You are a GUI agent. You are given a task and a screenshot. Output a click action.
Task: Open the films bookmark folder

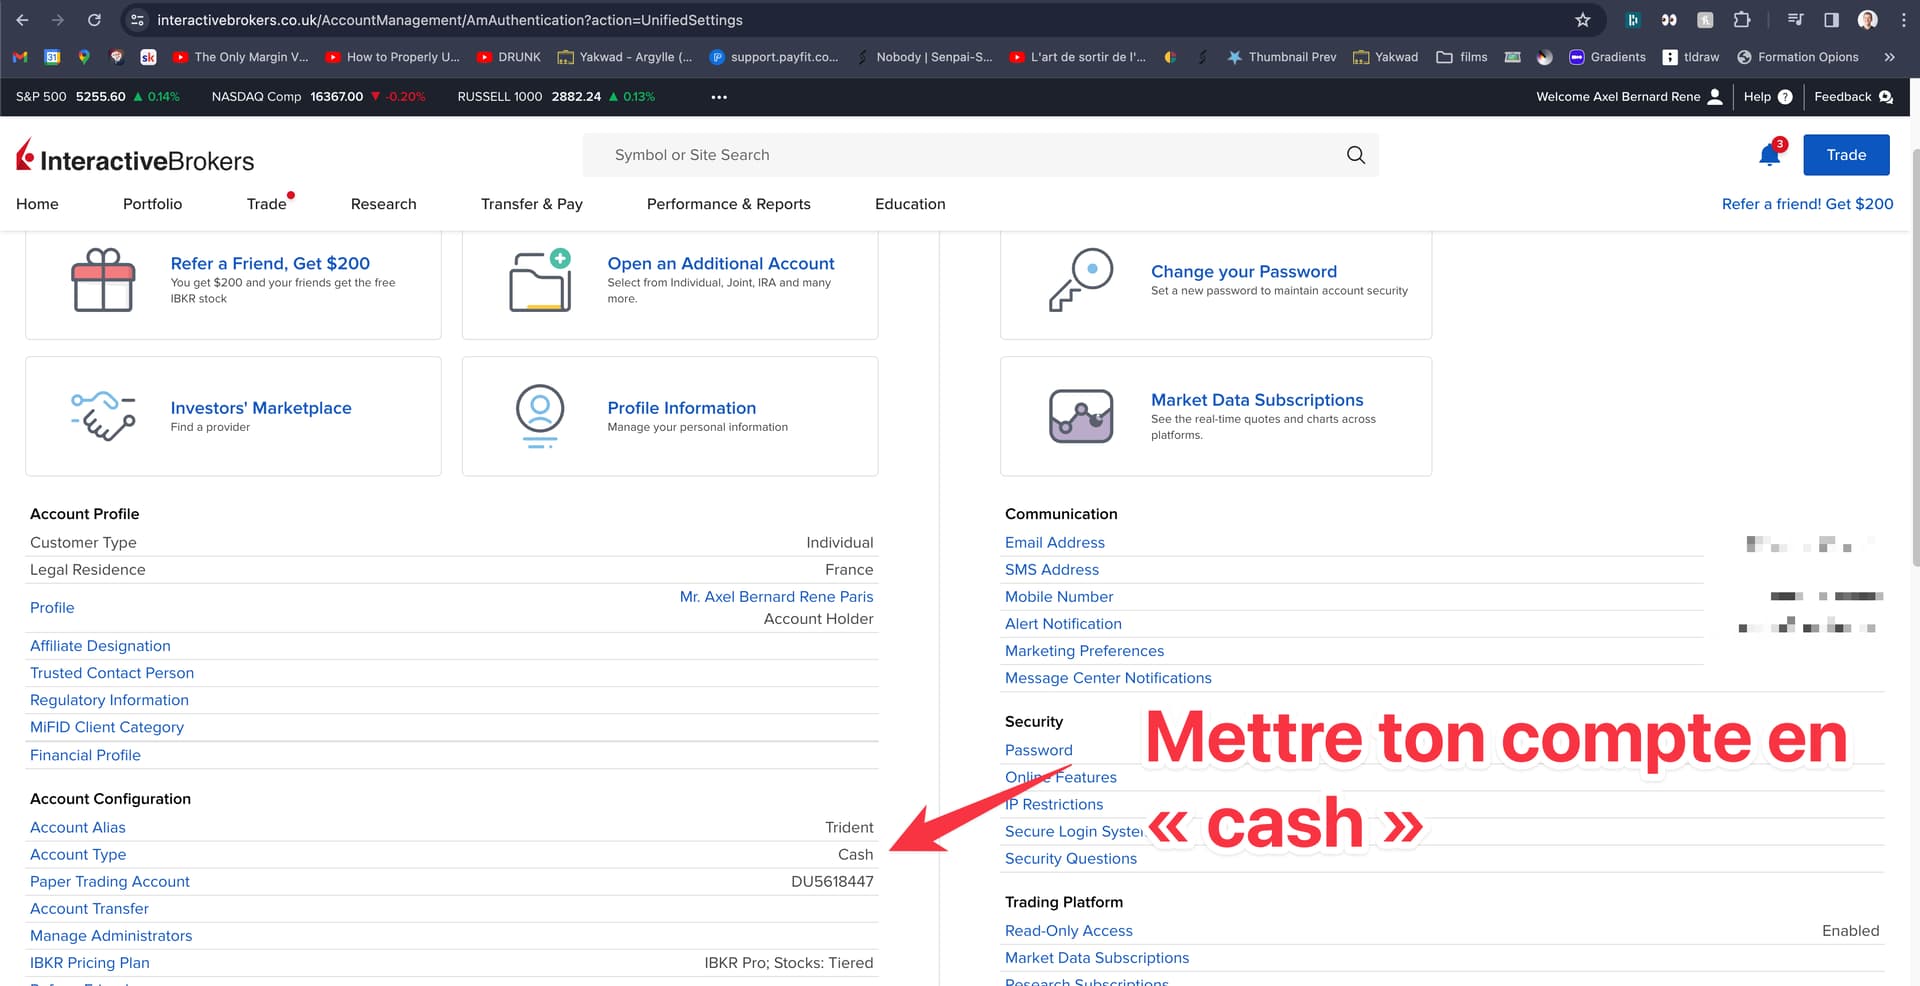(x=1462, y=57)
